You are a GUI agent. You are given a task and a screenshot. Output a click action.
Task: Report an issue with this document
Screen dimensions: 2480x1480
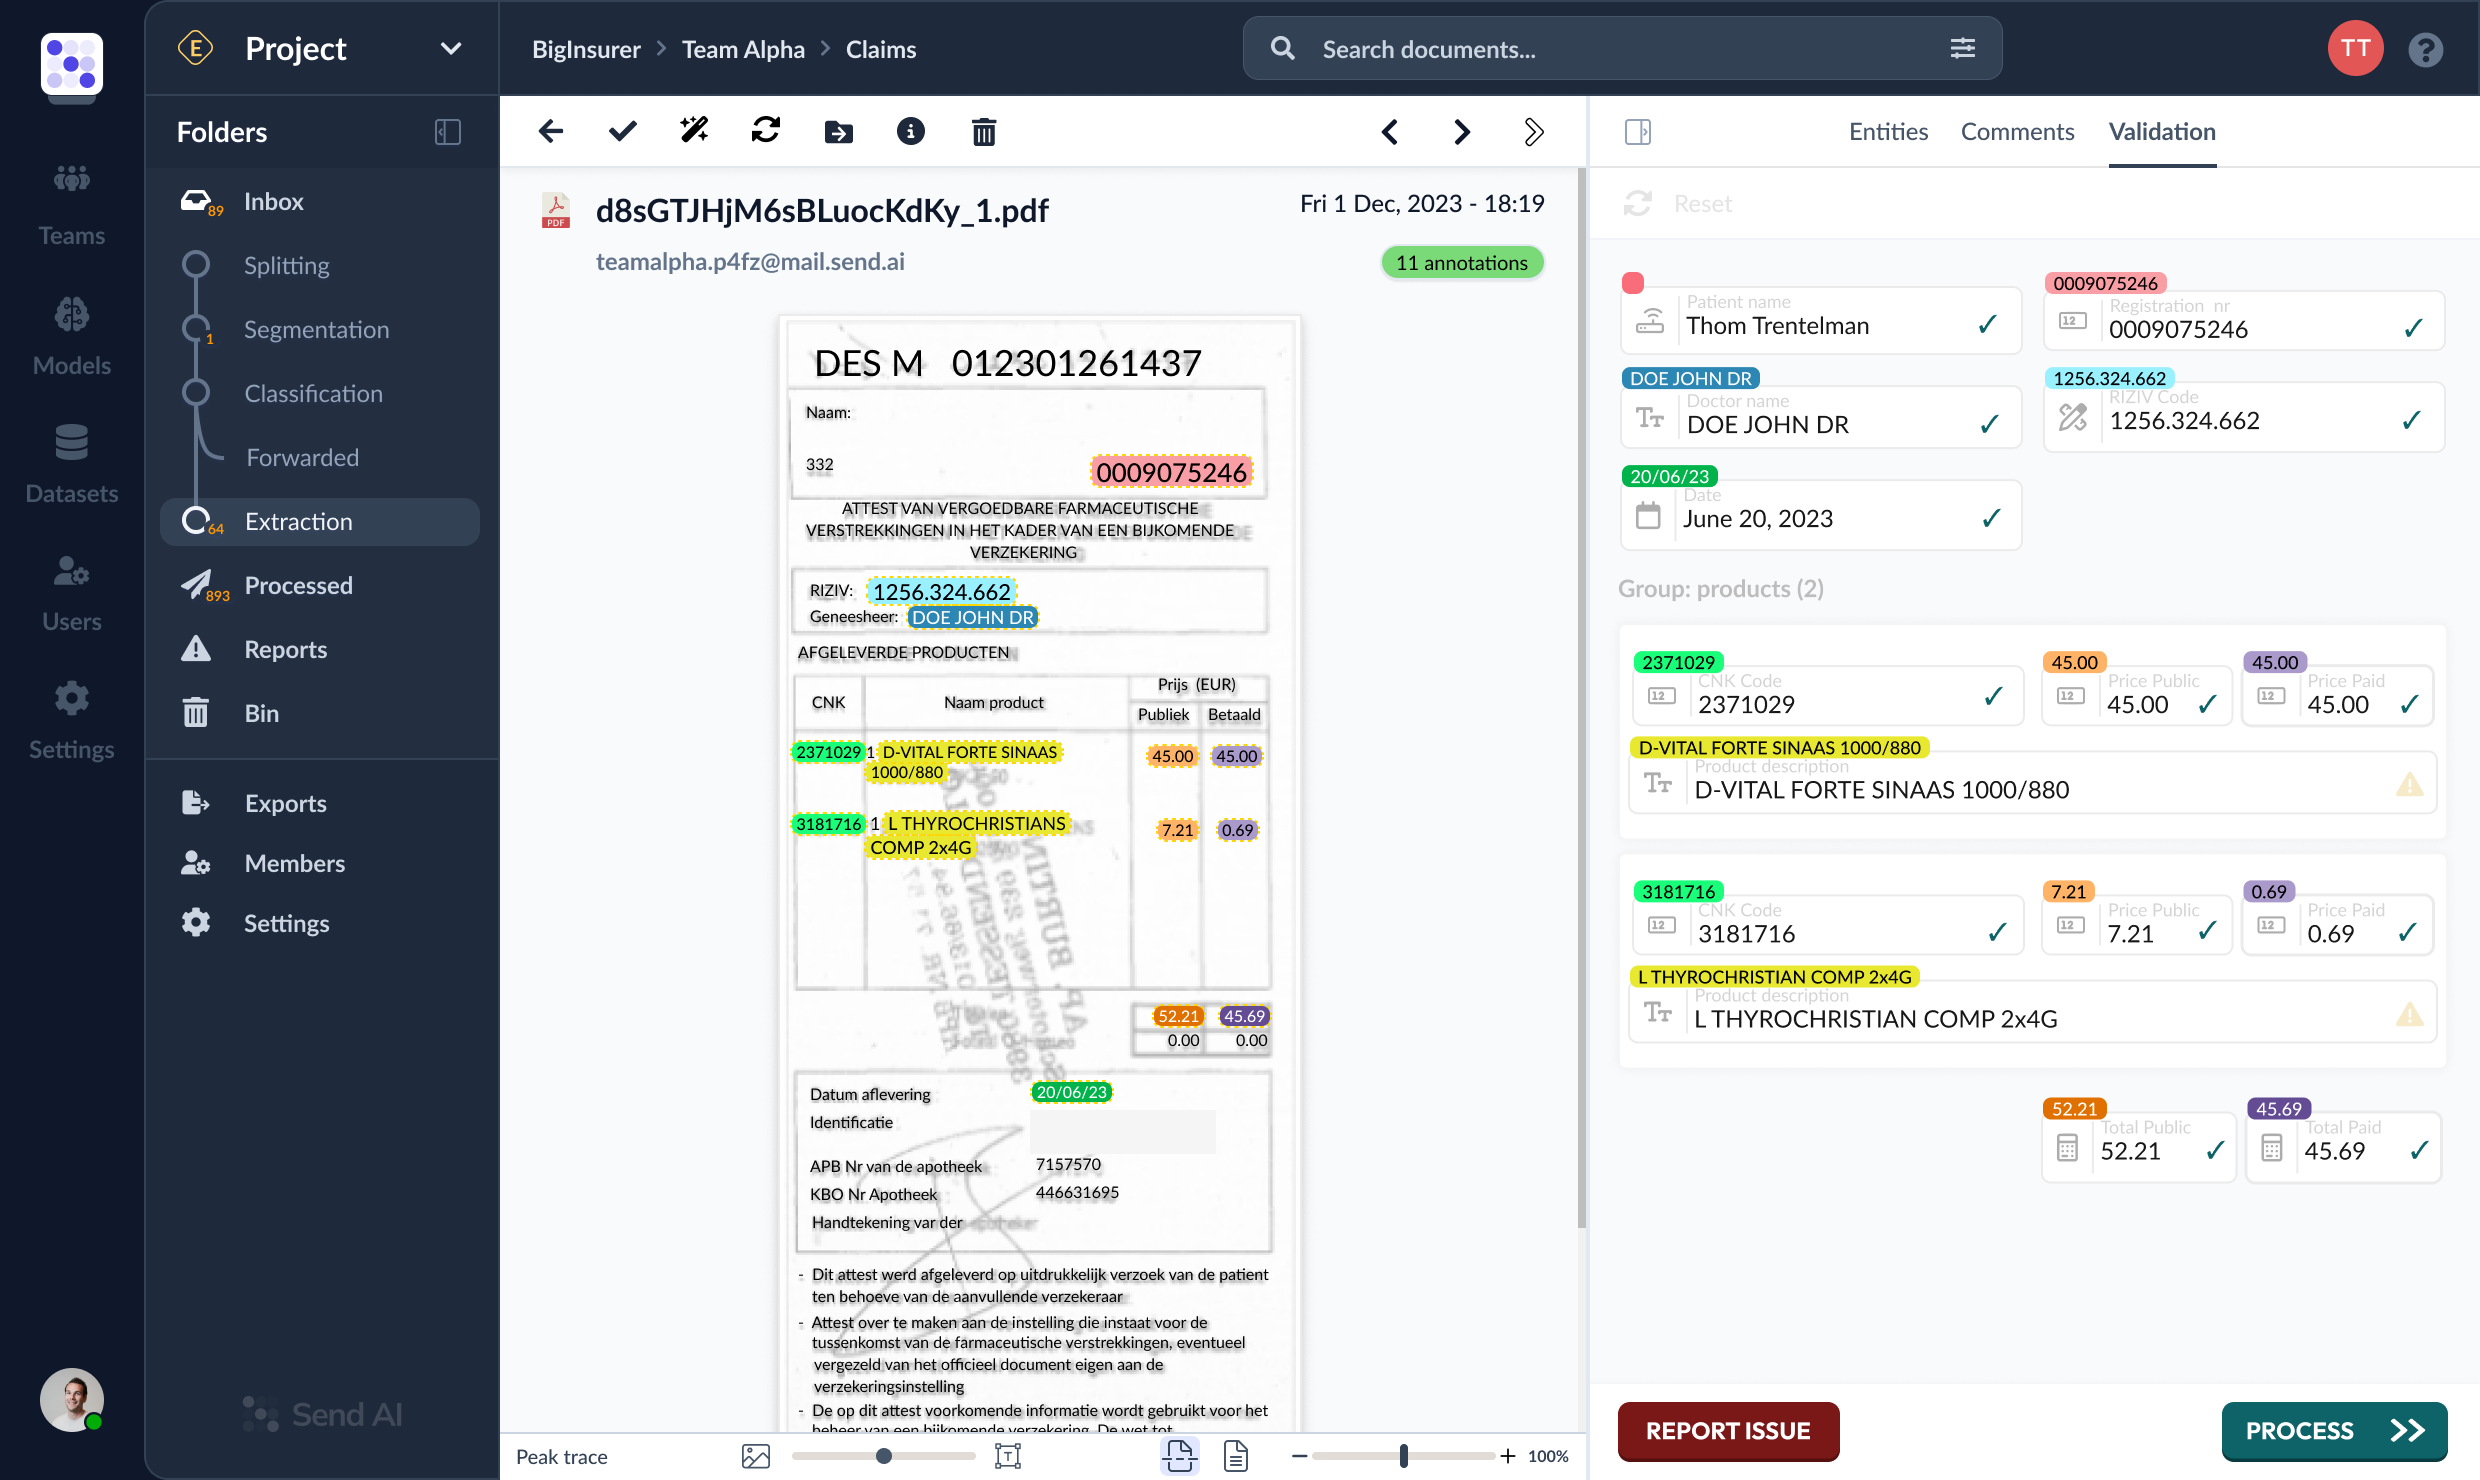[1728, 1431]
